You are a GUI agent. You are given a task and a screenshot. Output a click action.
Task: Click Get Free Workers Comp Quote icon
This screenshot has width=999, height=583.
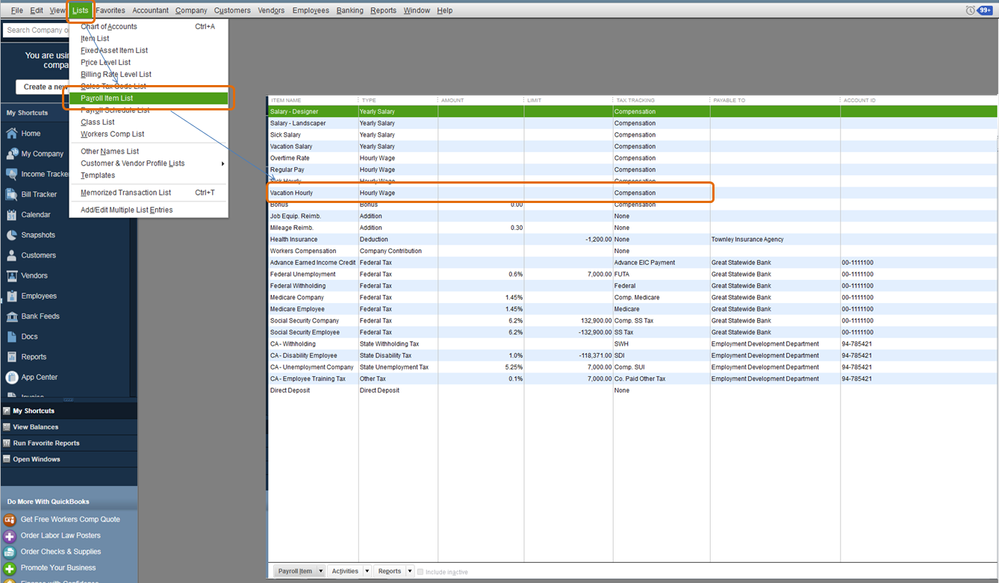10,519
